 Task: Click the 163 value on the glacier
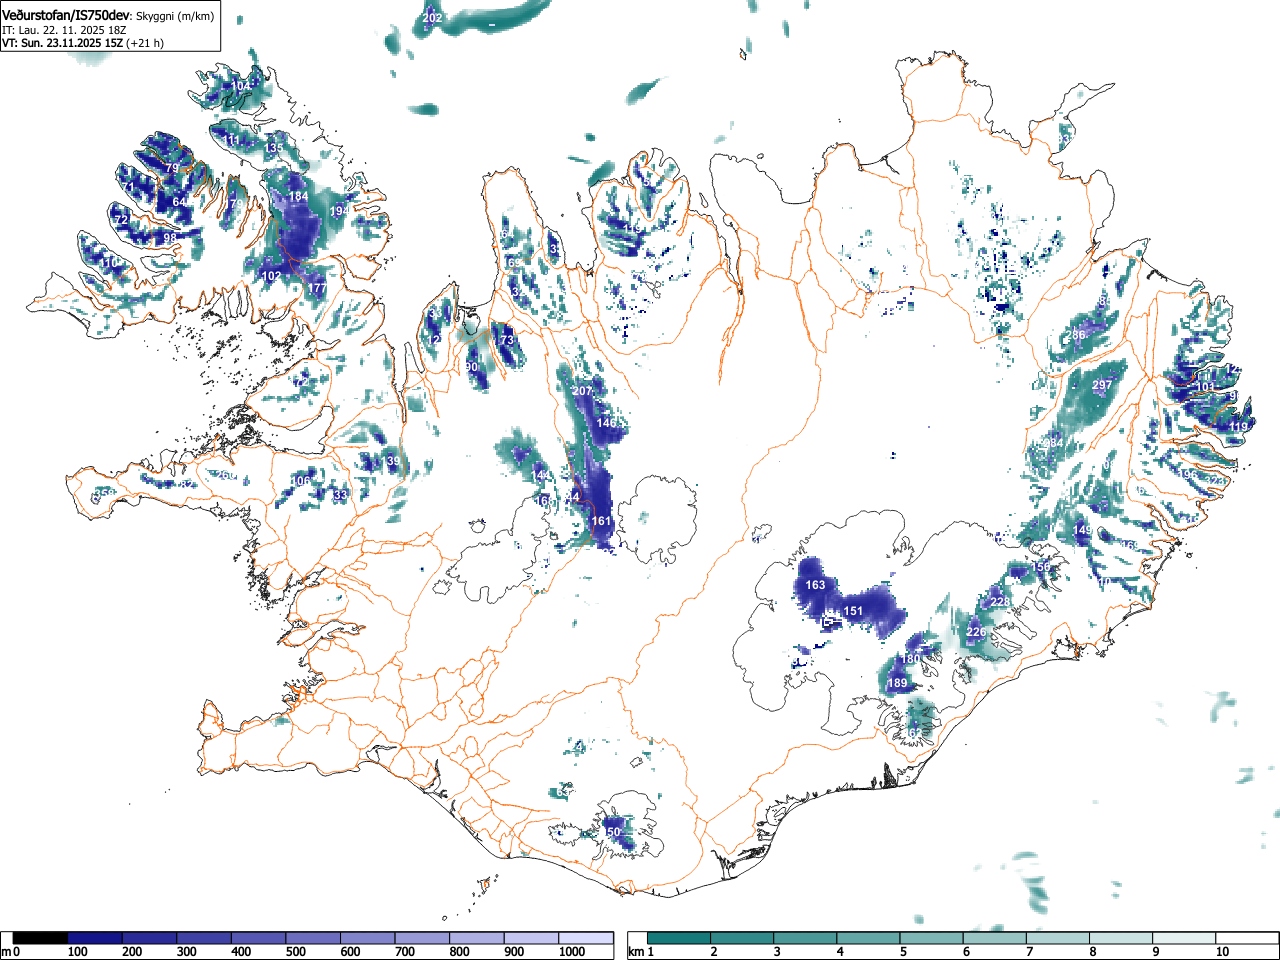(x=815, y=585)
